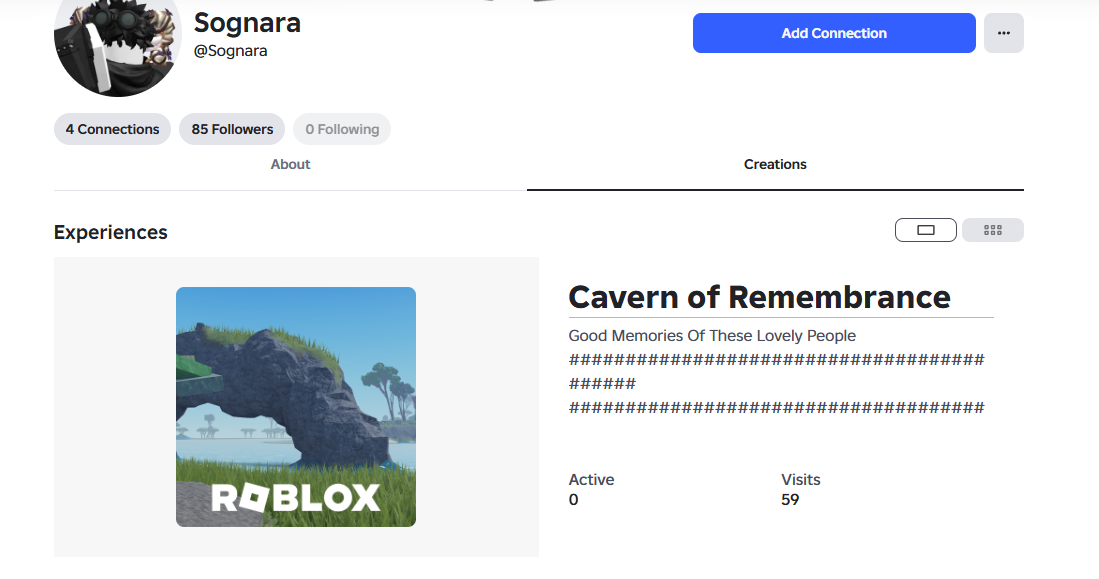
Task: Switch experiences to grid view
Action: click(992, 230)
